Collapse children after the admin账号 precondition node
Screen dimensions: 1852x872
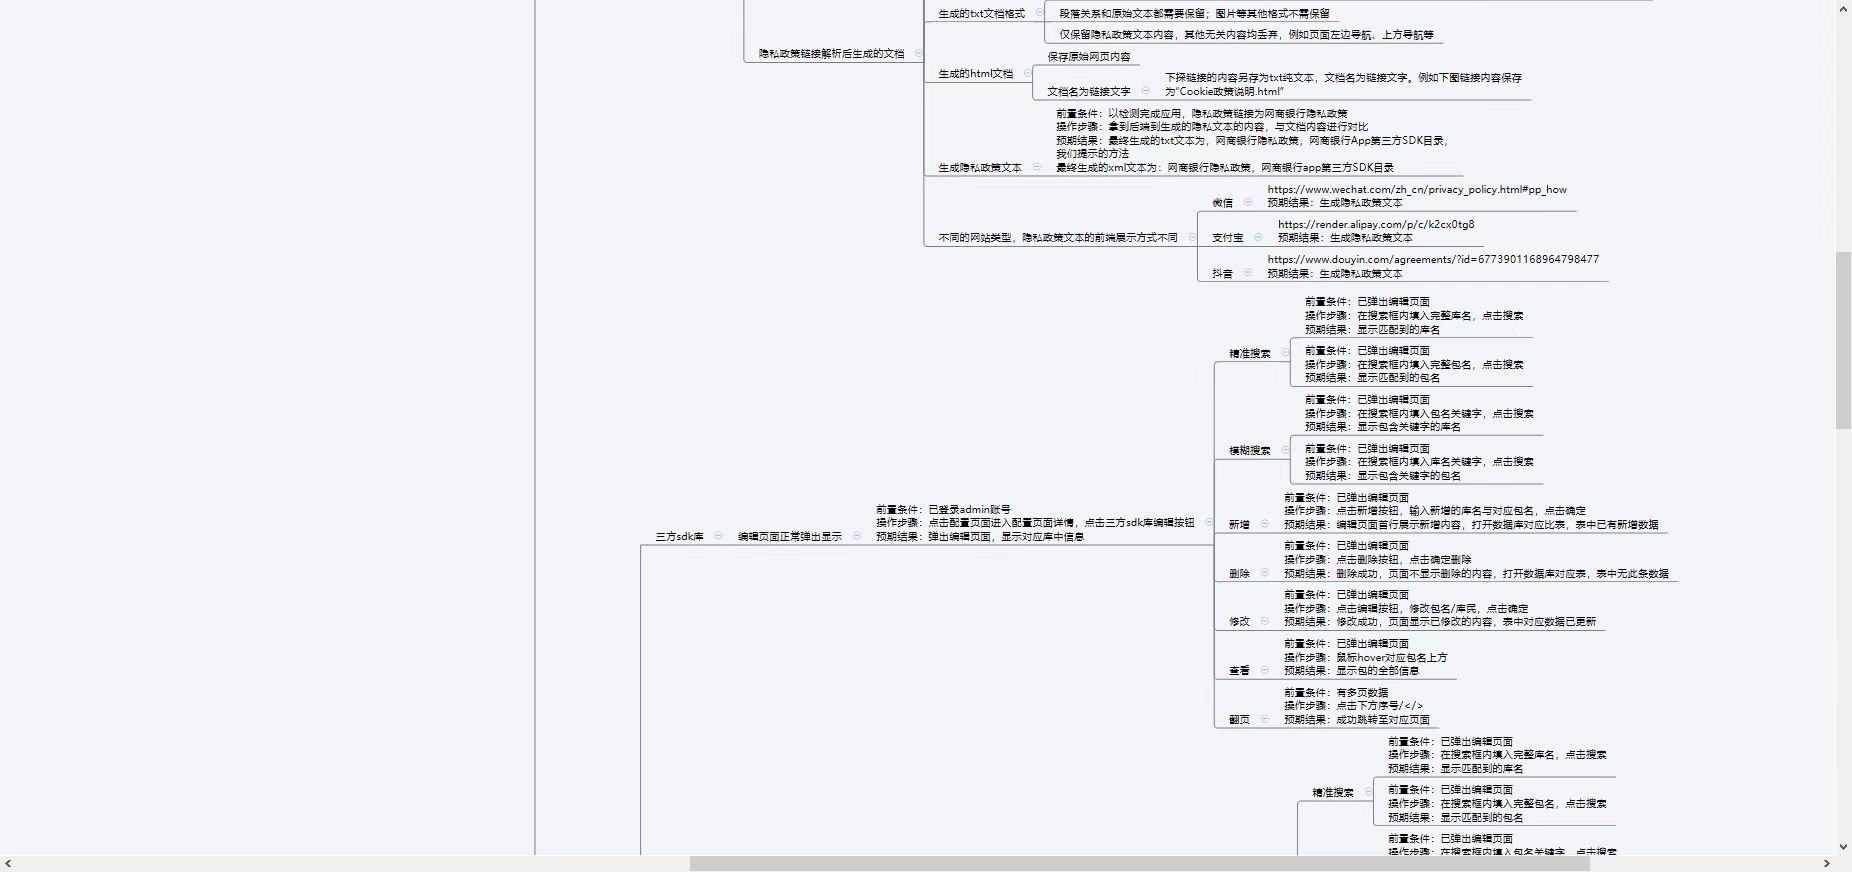(x=1208, y=522)
